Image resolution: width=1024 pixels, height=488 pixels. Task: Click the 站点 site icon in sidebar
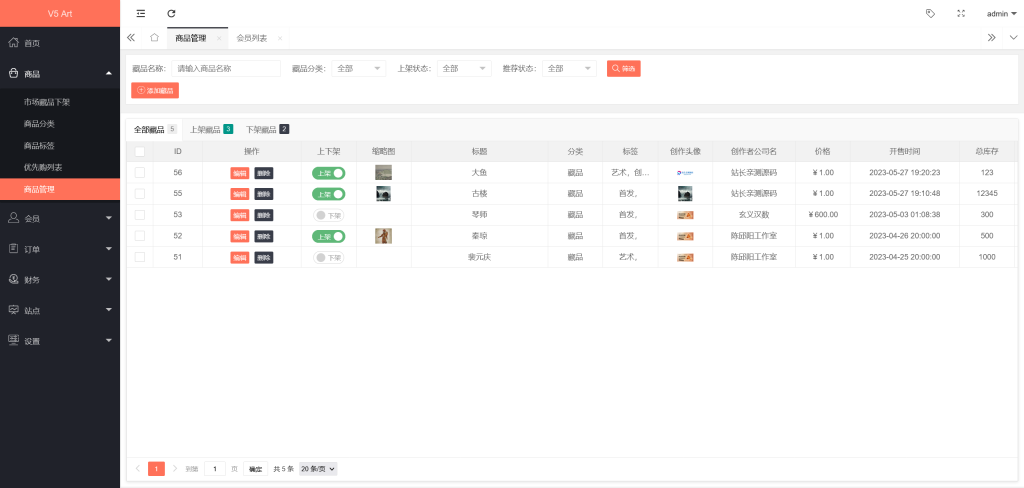[13, 310]
